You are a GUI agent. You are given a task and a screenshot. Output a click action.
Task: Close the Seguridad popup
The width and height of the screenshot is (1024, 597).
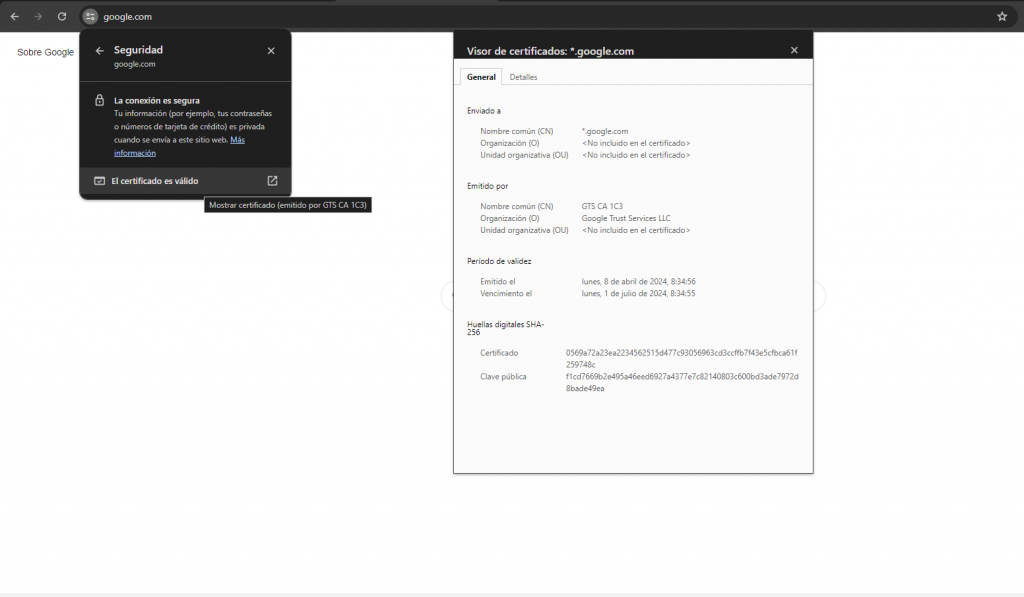tap(271, 50)
